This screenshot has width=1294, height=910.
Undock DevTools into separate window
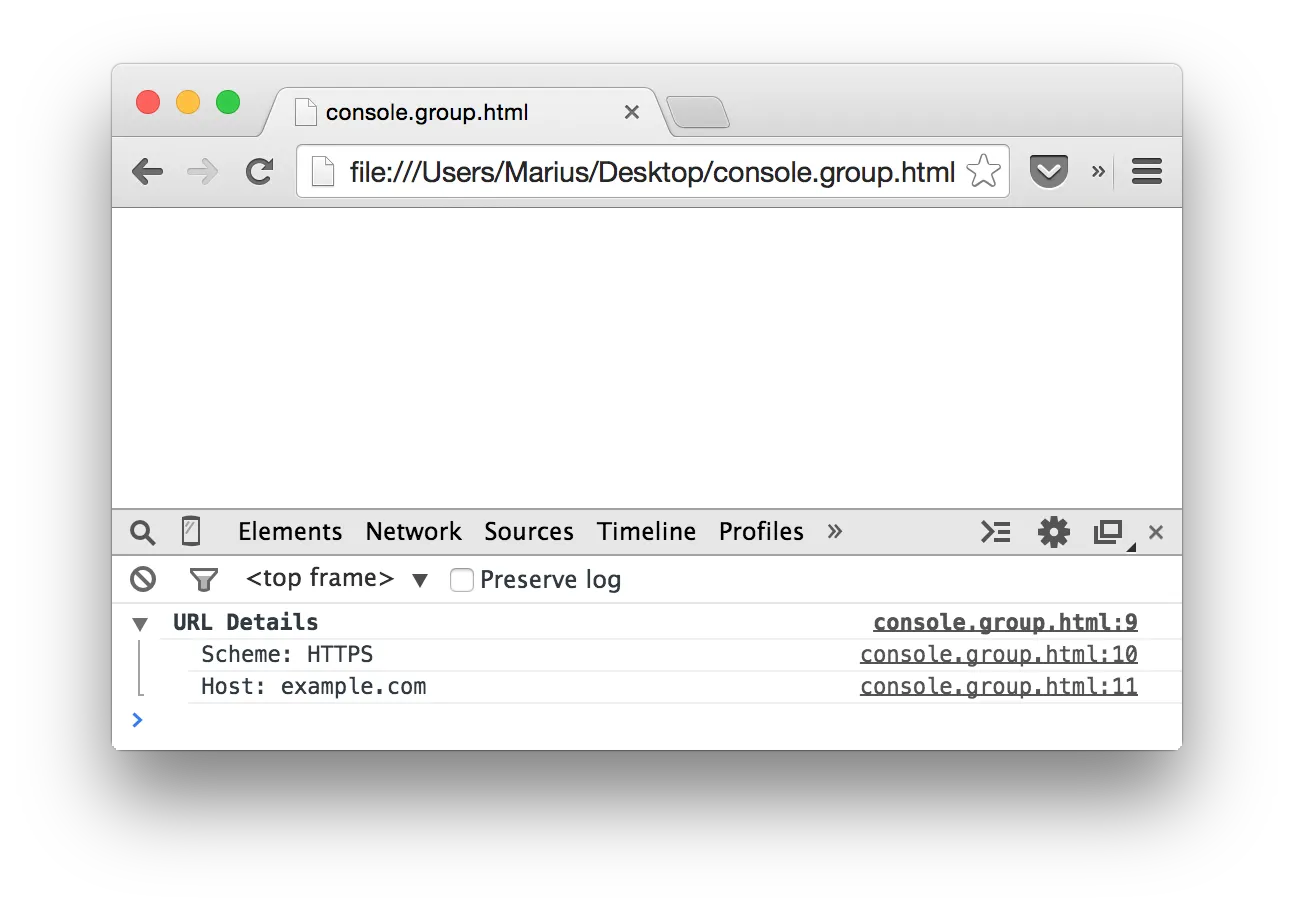click(x=1109, y=531)
